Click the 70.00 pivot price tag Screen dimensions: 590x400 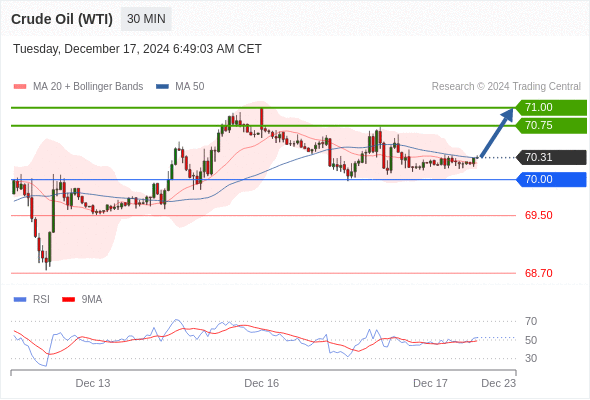[551, 179]
